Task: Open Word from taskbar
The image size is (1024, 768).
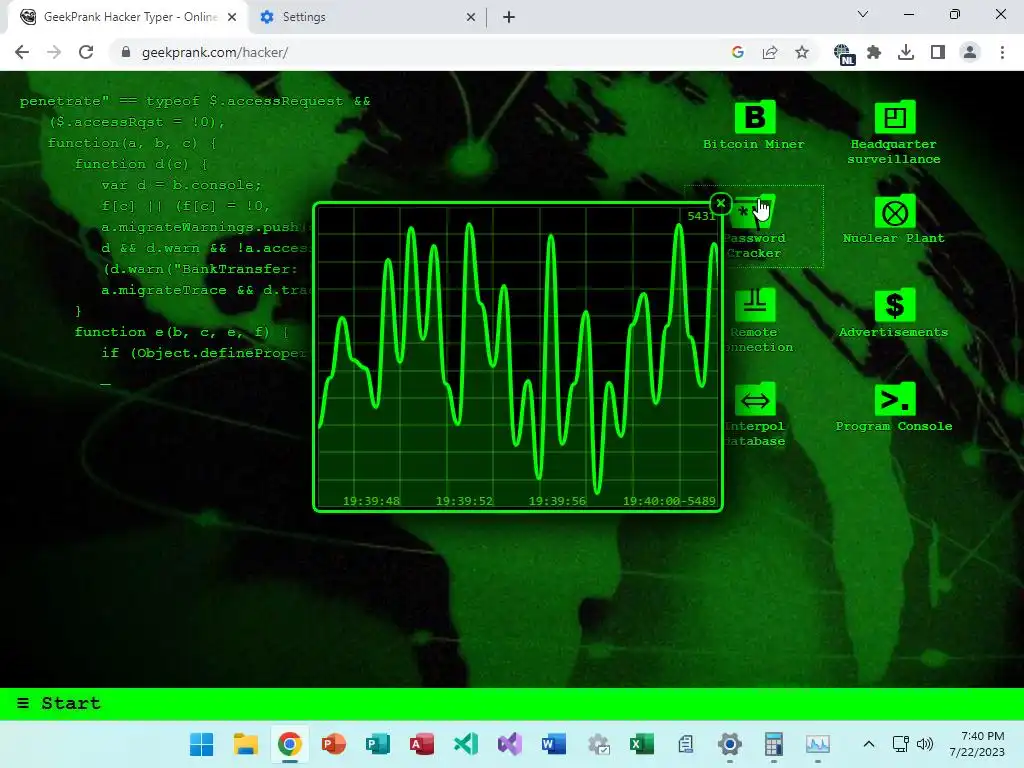Action: [554, 744]
